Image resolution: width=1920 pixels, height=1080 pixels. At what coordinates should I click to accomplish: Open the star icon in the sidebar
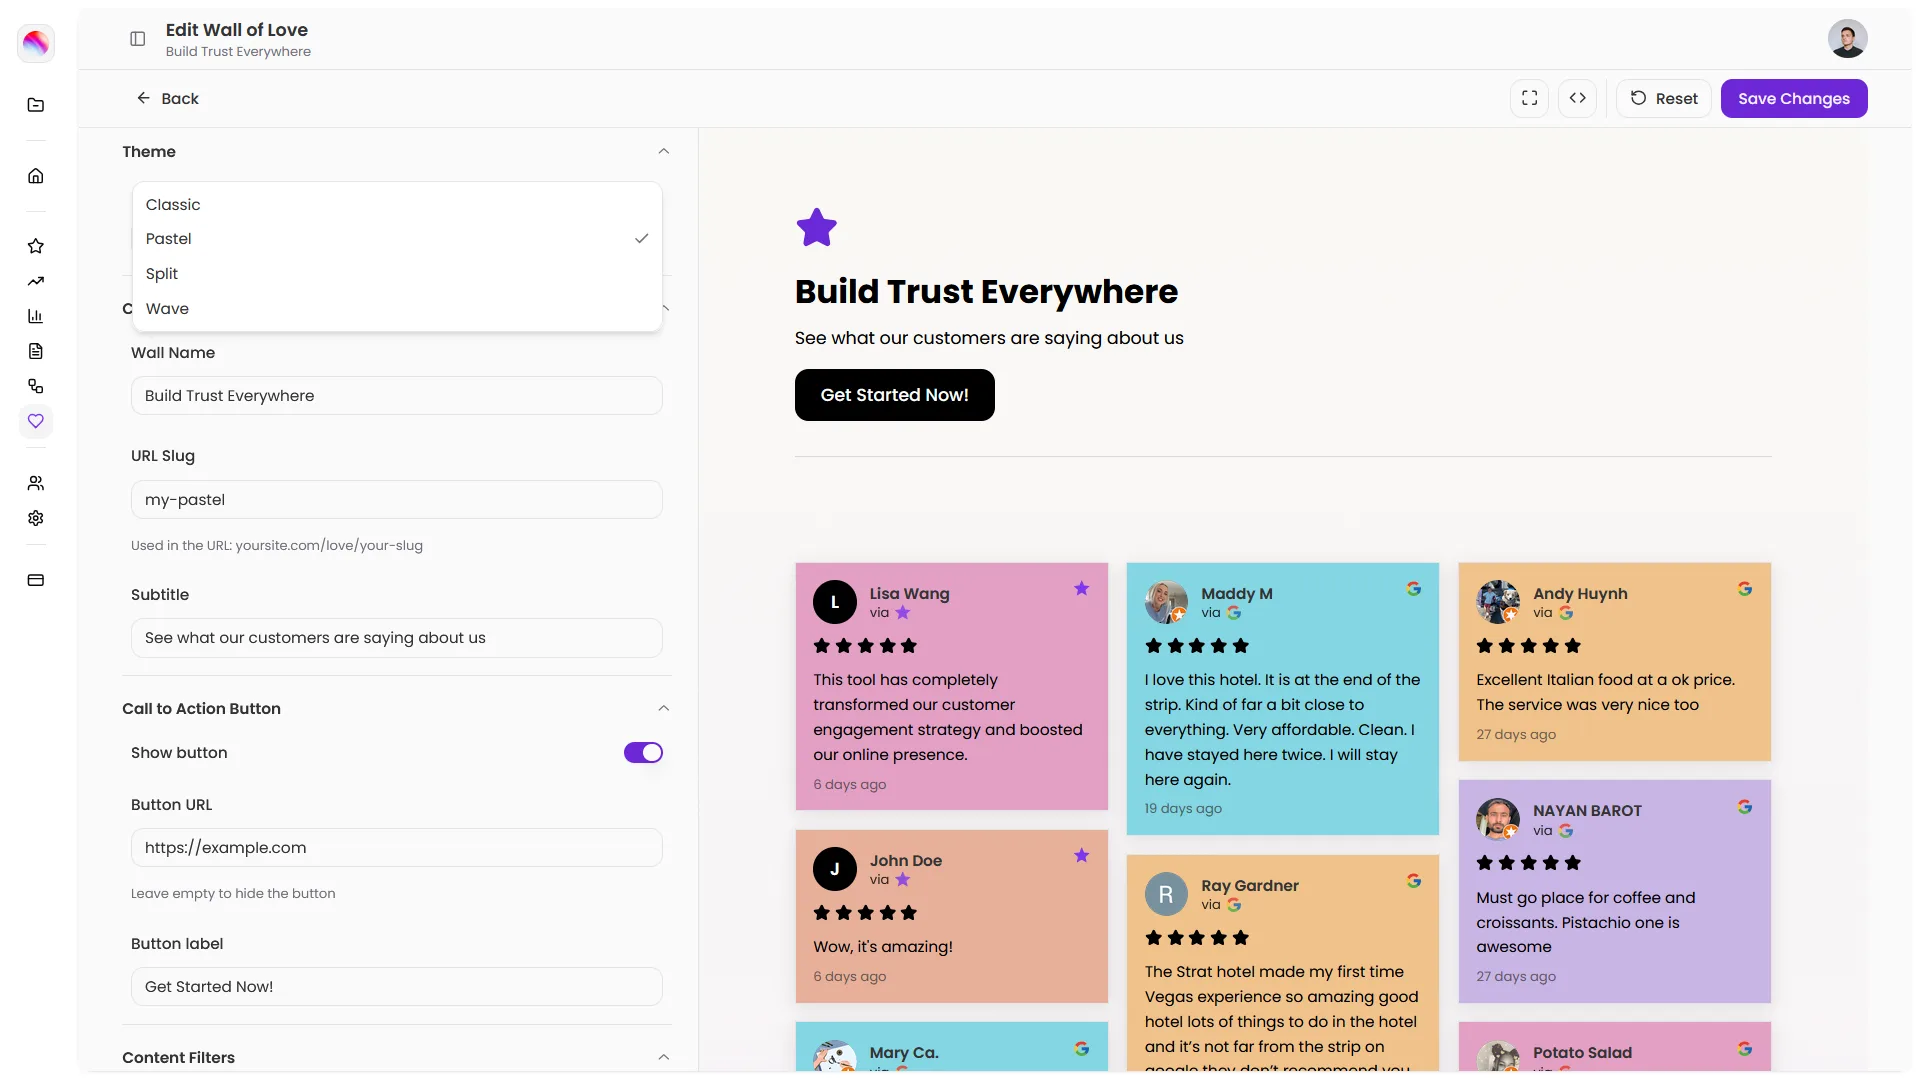(x=36, y=246)
